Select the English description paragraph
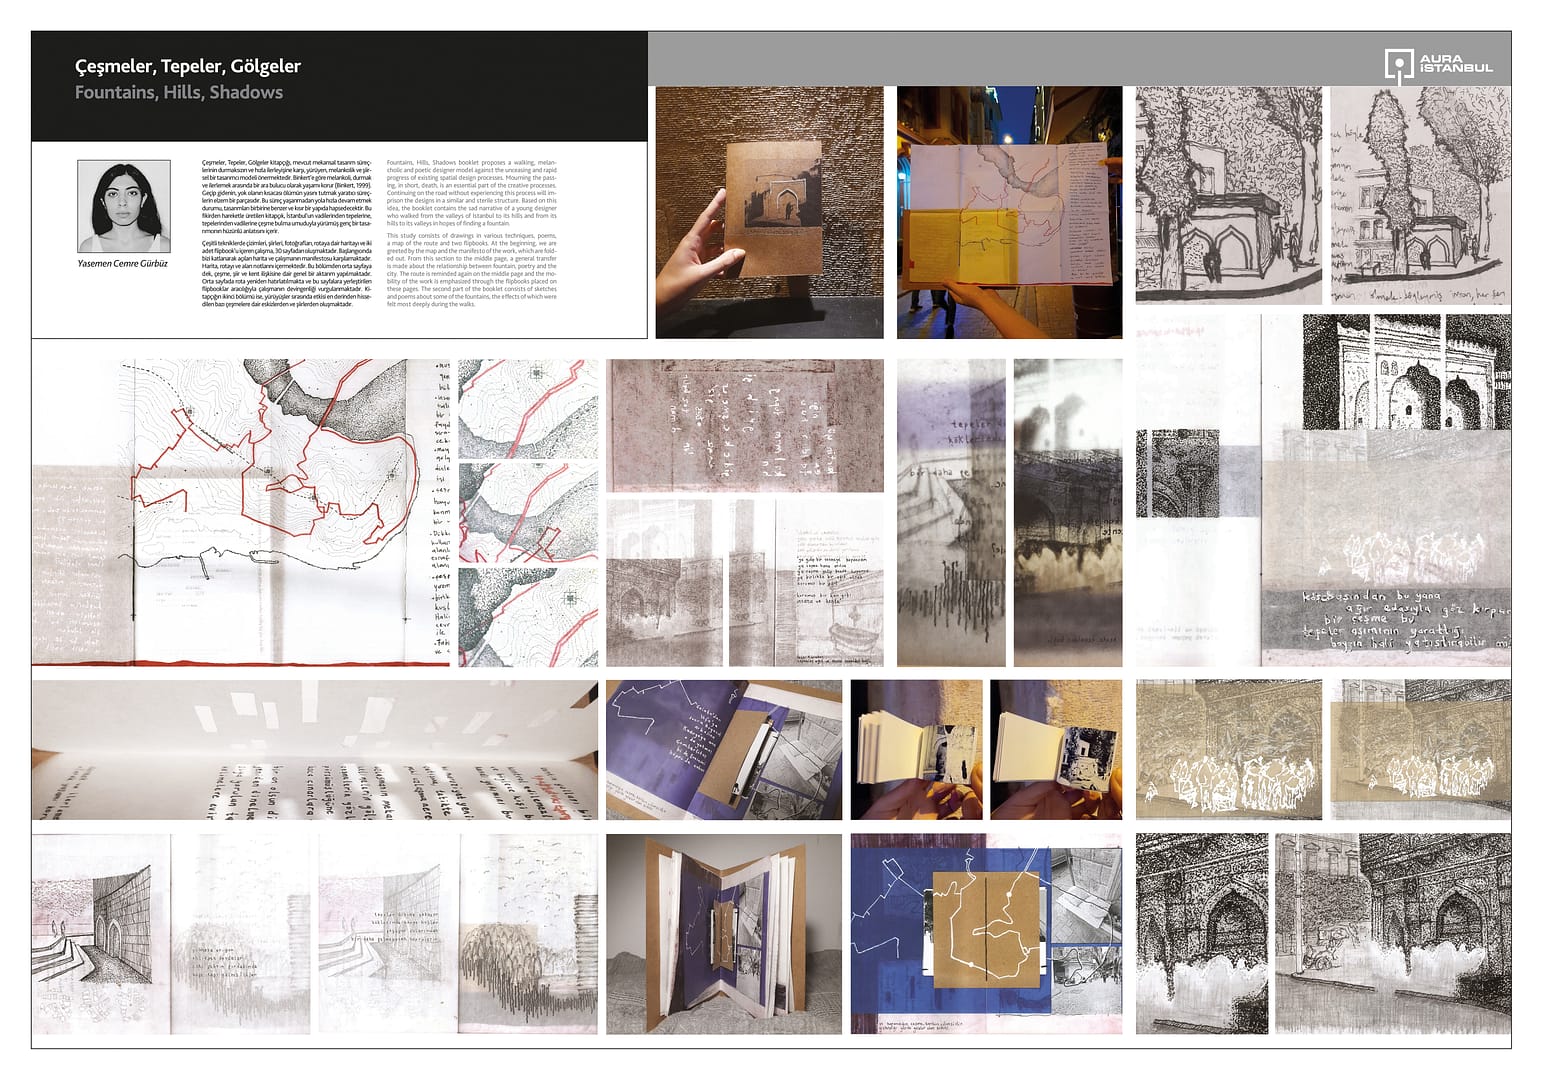 (x=471, y=232)
